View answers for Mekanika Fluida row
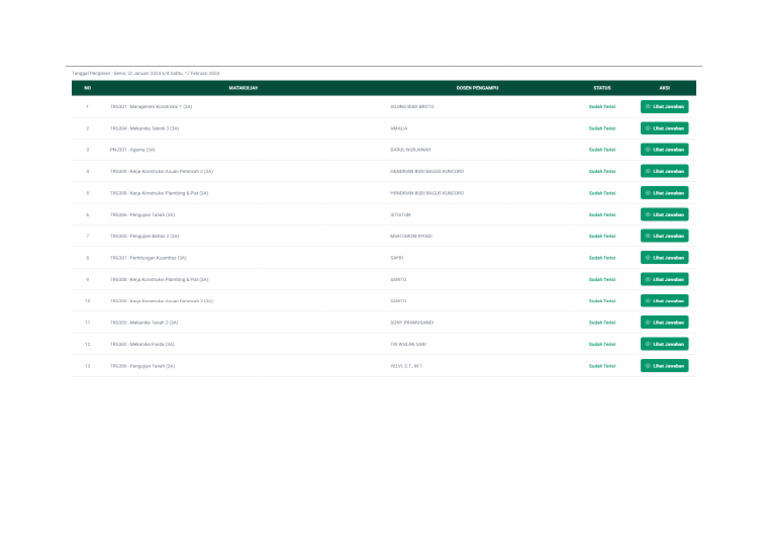Viewport: 768px width, 544px height. [x=664, y=344]
